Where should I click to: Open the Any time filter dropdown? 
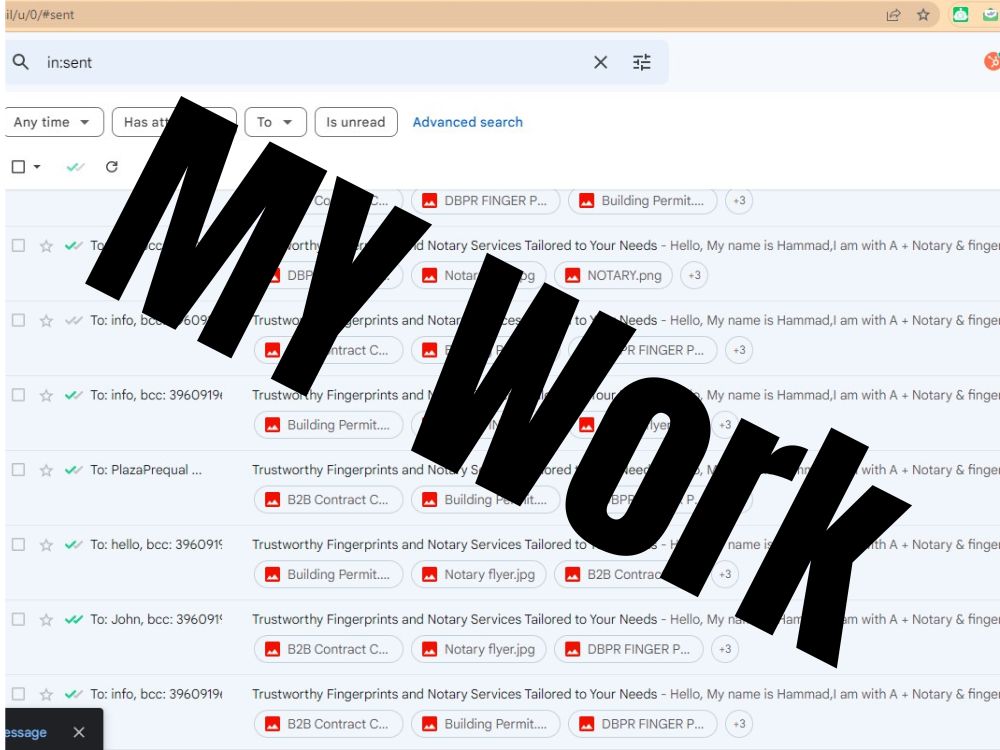(52, 122)
